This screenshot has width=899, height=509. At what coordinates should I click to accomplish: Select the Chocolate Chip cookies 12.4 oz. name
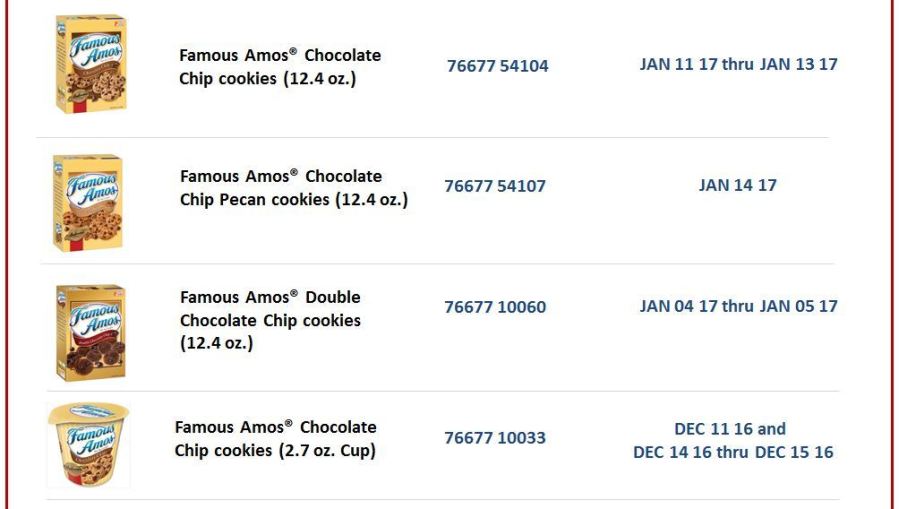point(280,66)
